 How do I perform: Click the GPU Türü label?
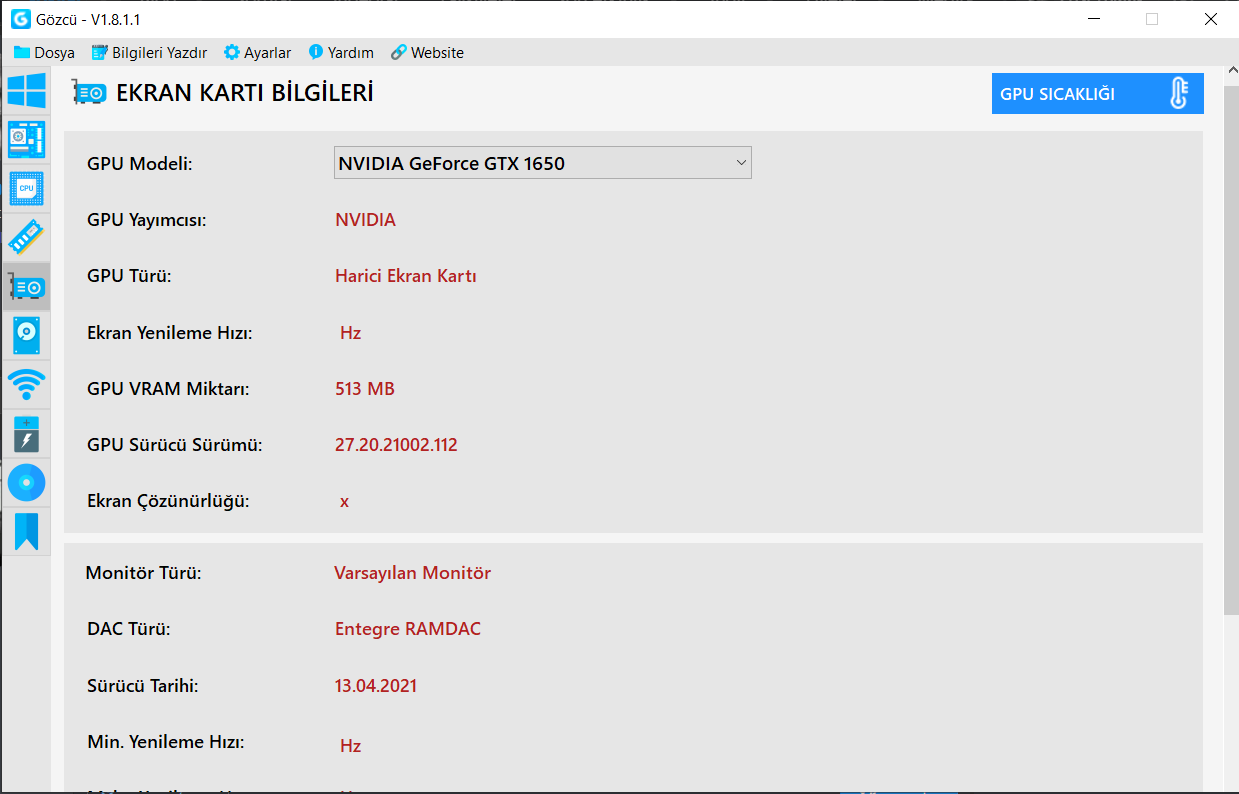(129, 276)
